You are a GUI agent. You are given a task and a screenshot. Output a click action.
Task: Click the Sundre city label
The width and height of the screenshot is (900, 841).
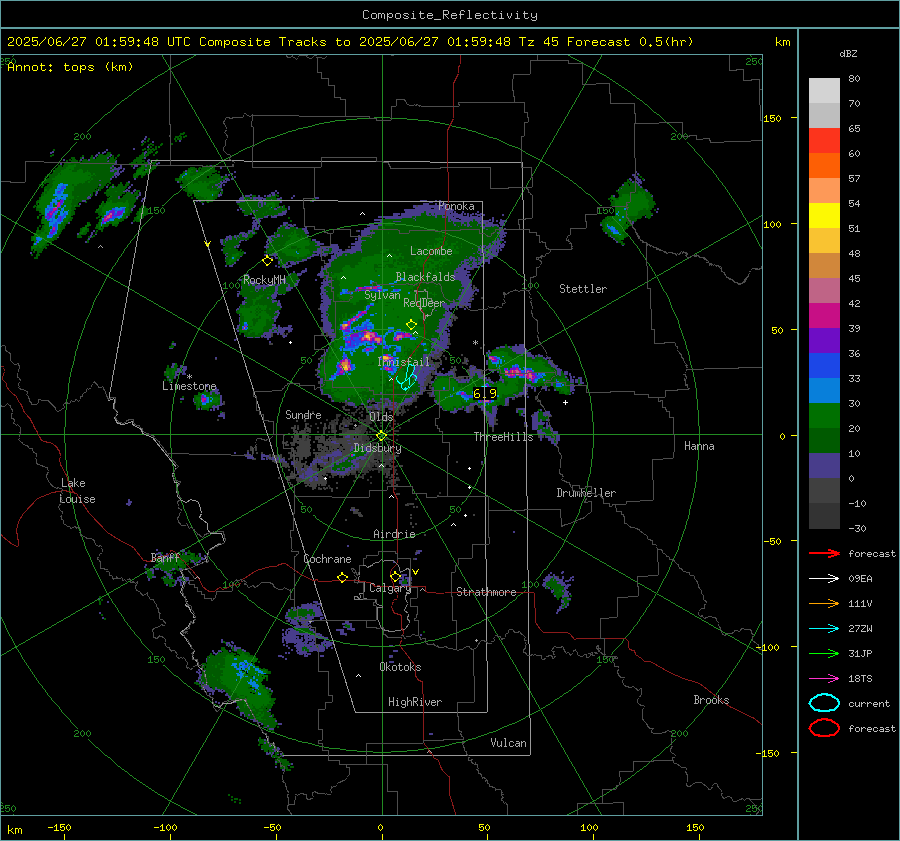coord(303,414)
